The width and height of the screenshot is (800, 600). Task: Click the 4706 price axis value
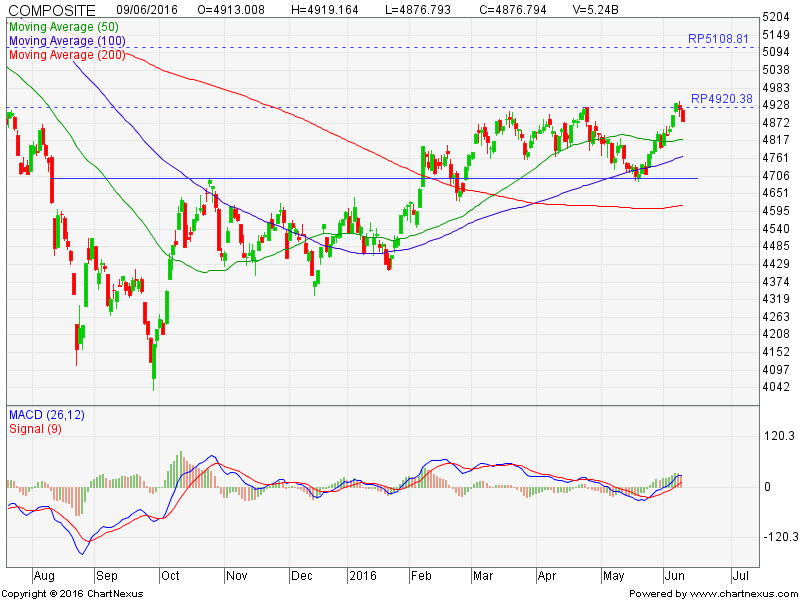(x=776, y=176)
